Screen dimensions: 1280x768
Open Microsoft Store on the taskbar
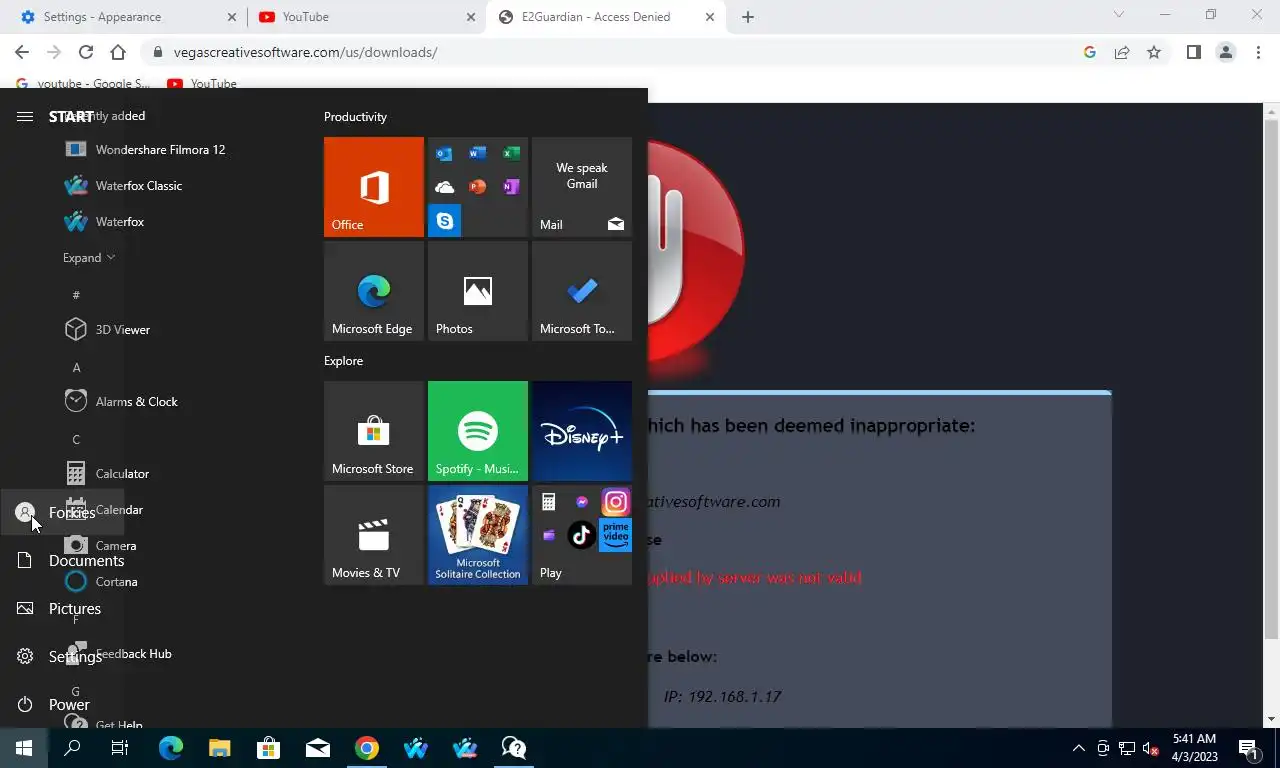click(268, 748)
